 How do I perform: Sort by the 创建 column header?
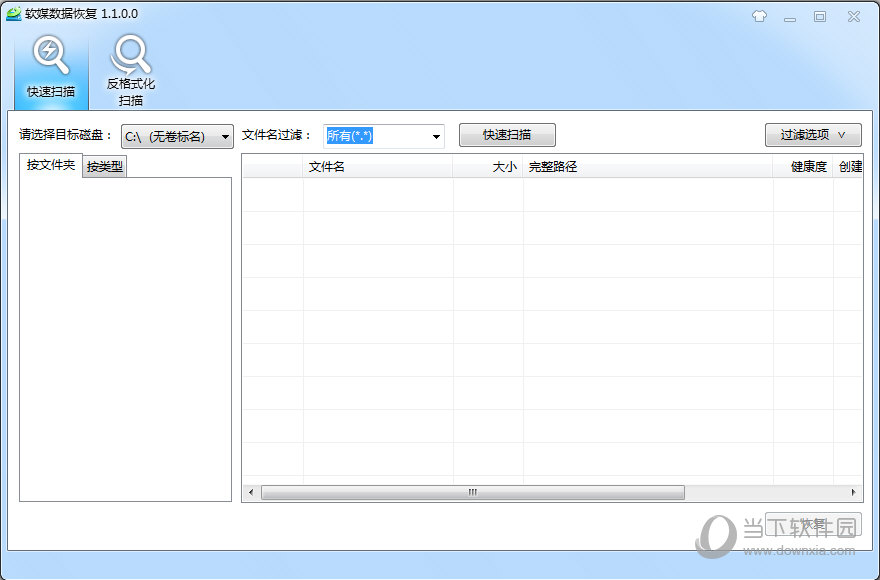pos(848,167)
